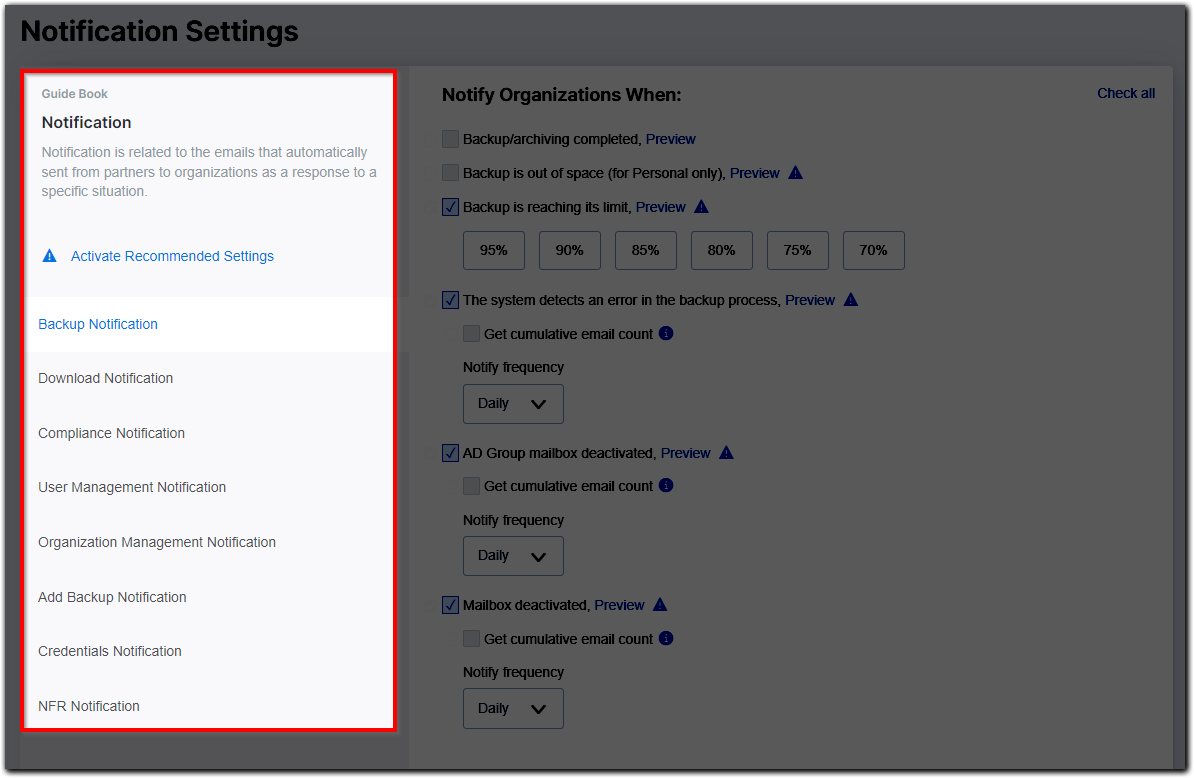The height and width of the screenshot is (778, 1194).
Task: Check Get cumulative email count under AD Group deactivation
Action: point(471,485)
